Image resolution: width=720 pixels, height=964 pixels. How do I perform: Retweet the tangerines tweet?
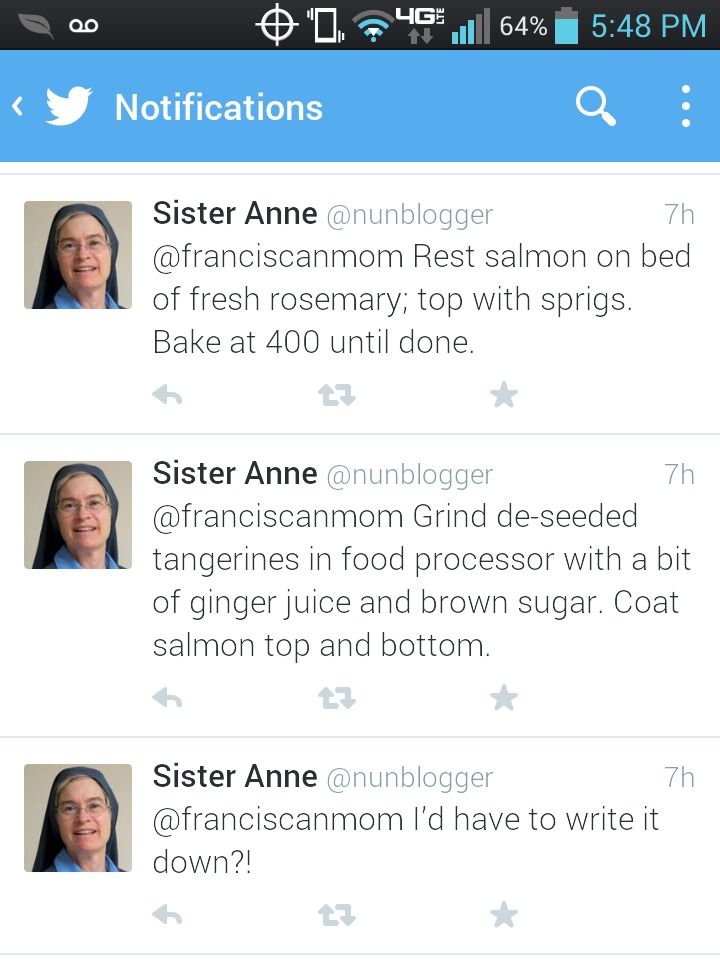coord(334,698)
